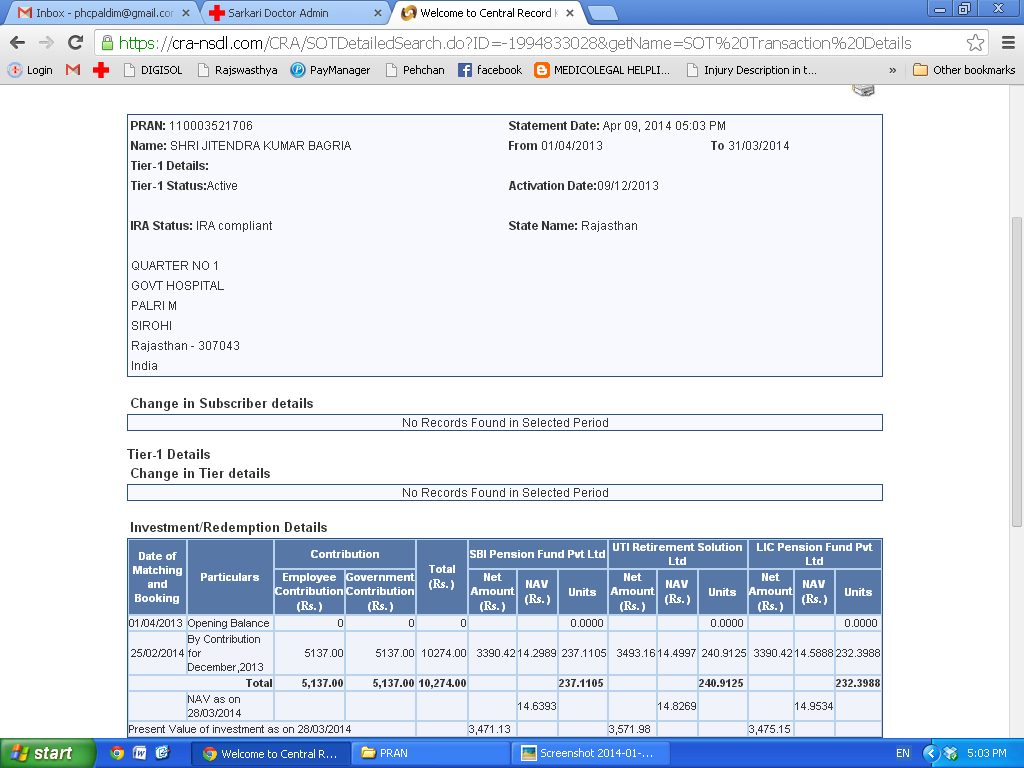Launch Chrome from the quick launch bar

[x=117, y=753]
